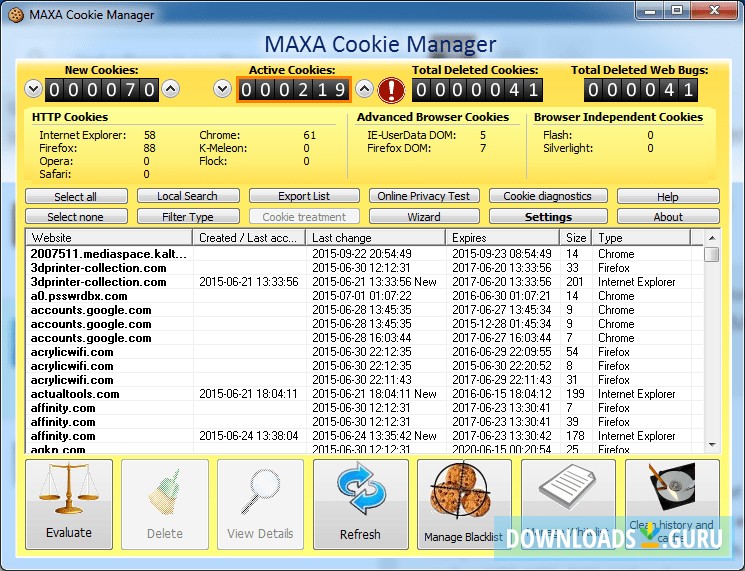Click the Delete broom icon button
Viewport: 745px width, 571px height.
click(x=164, y=504)
